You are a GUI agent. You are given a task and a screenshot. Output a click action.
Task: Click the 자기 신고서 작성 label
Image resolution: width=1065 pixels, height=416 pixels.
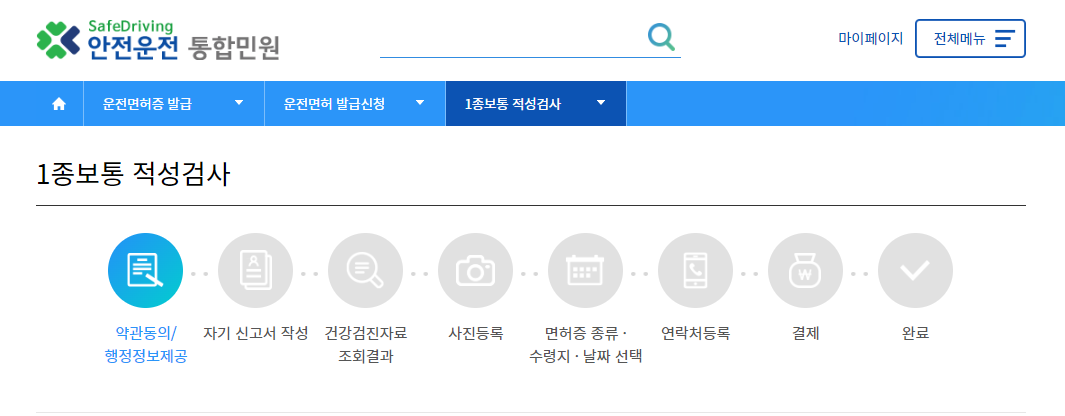[255, 333]
